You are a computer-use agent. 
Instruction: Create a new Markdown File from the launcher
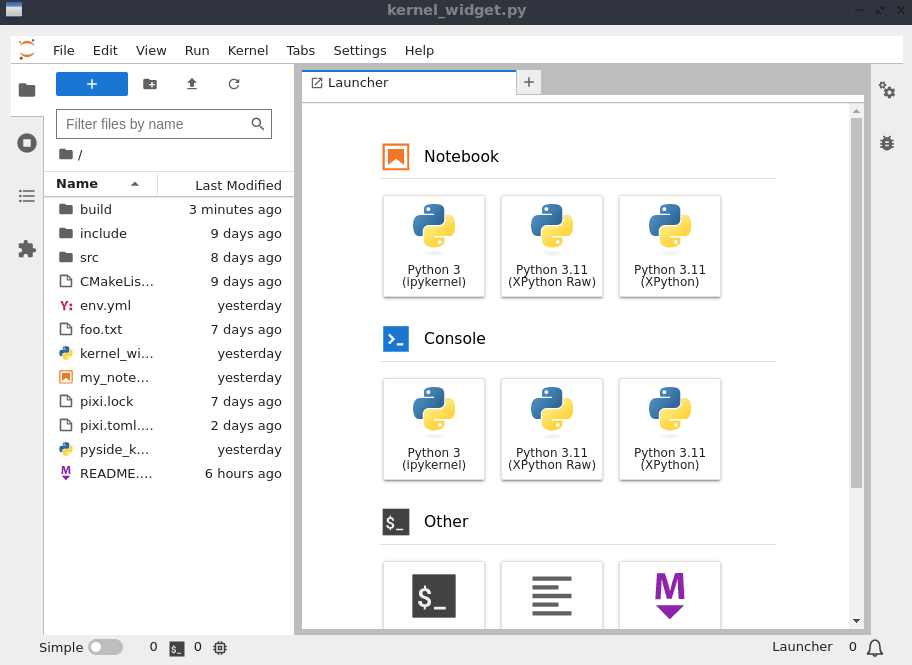670,595
